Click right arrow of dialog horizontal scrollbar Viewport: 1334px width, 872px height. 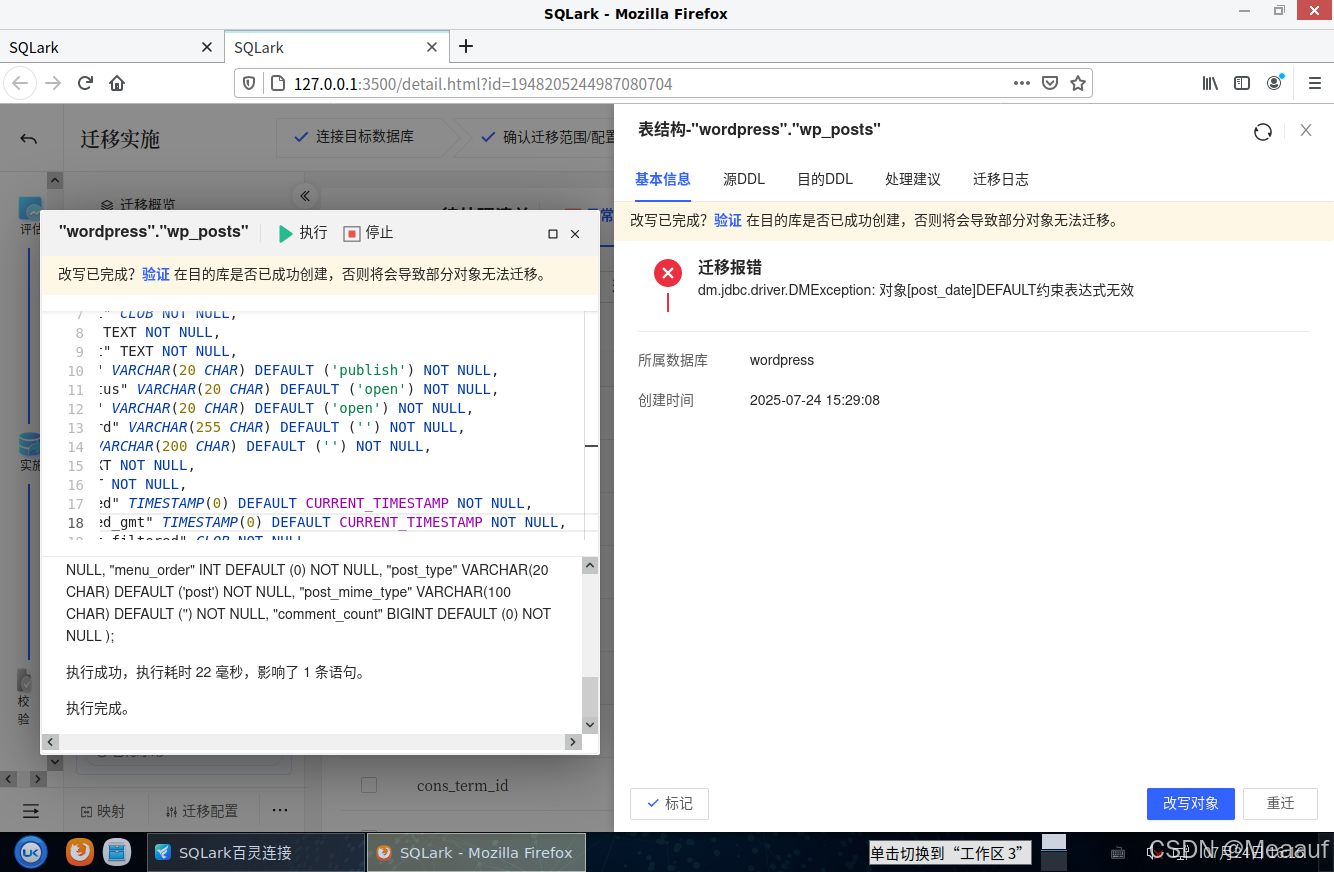click(x=573, y=742)
